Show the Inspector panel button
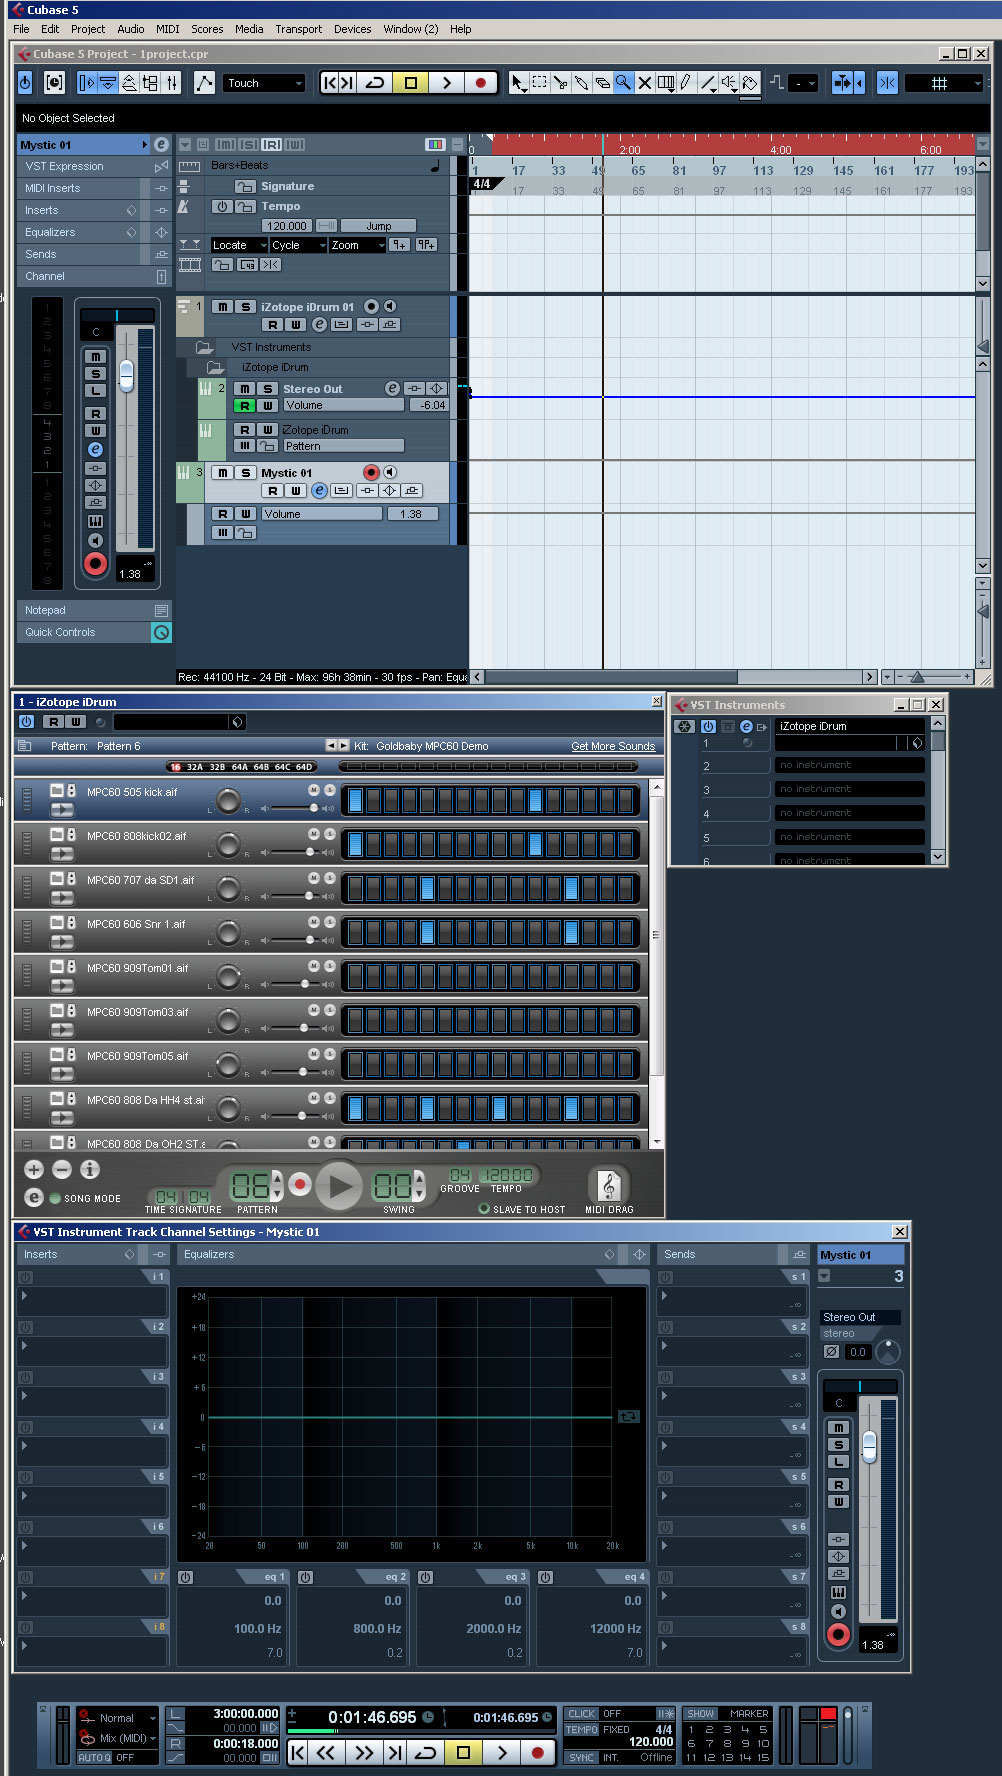 87,83
